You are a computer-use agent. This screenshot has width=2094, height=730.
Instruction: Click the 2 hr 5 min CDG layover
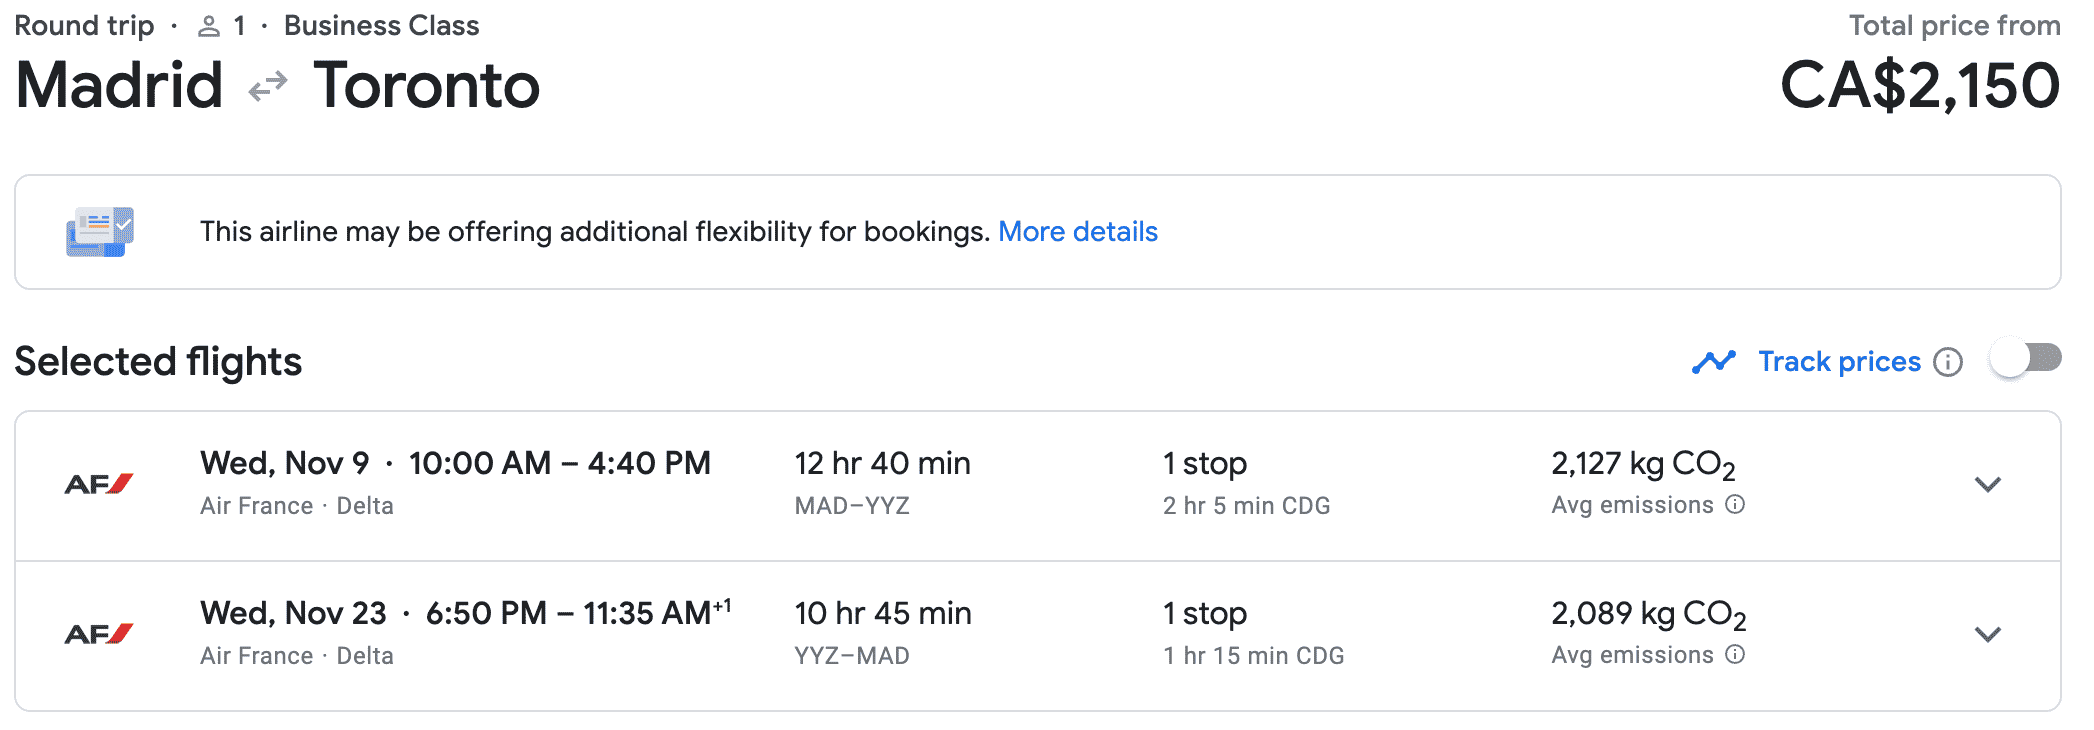click(1246, 506)
